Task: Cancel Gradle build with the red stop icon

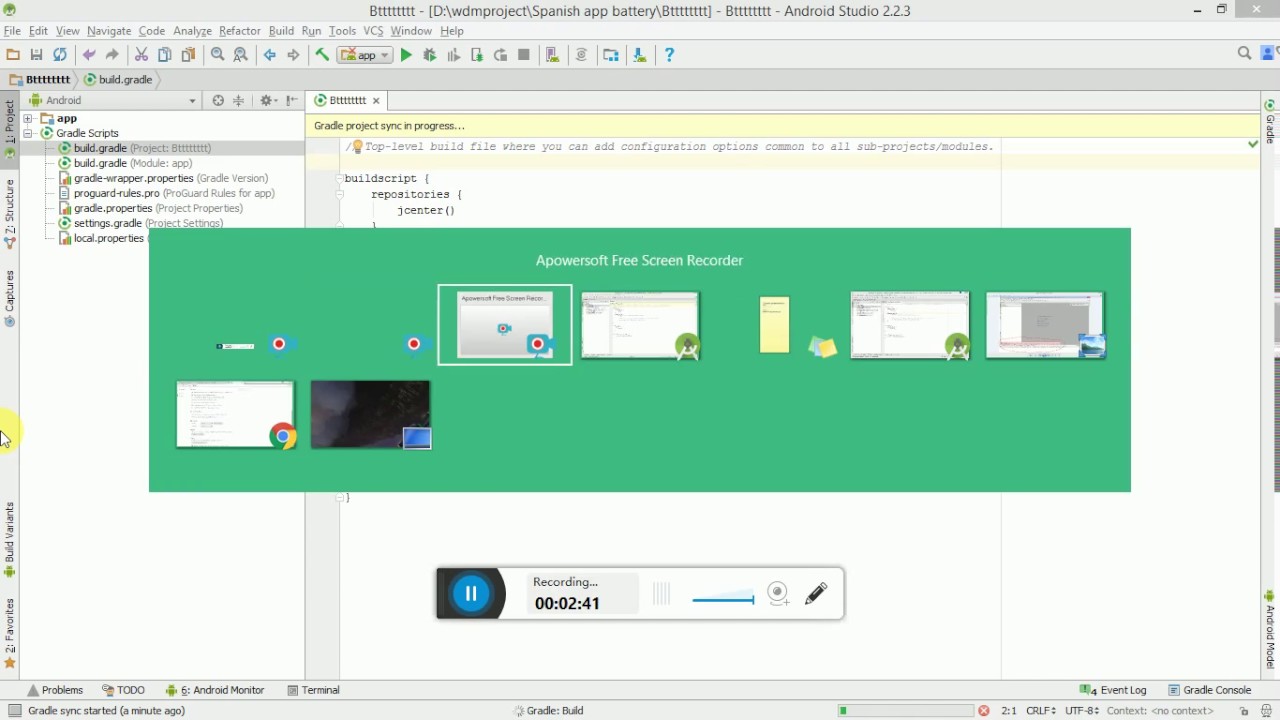Action: click(x=984, y=711)
